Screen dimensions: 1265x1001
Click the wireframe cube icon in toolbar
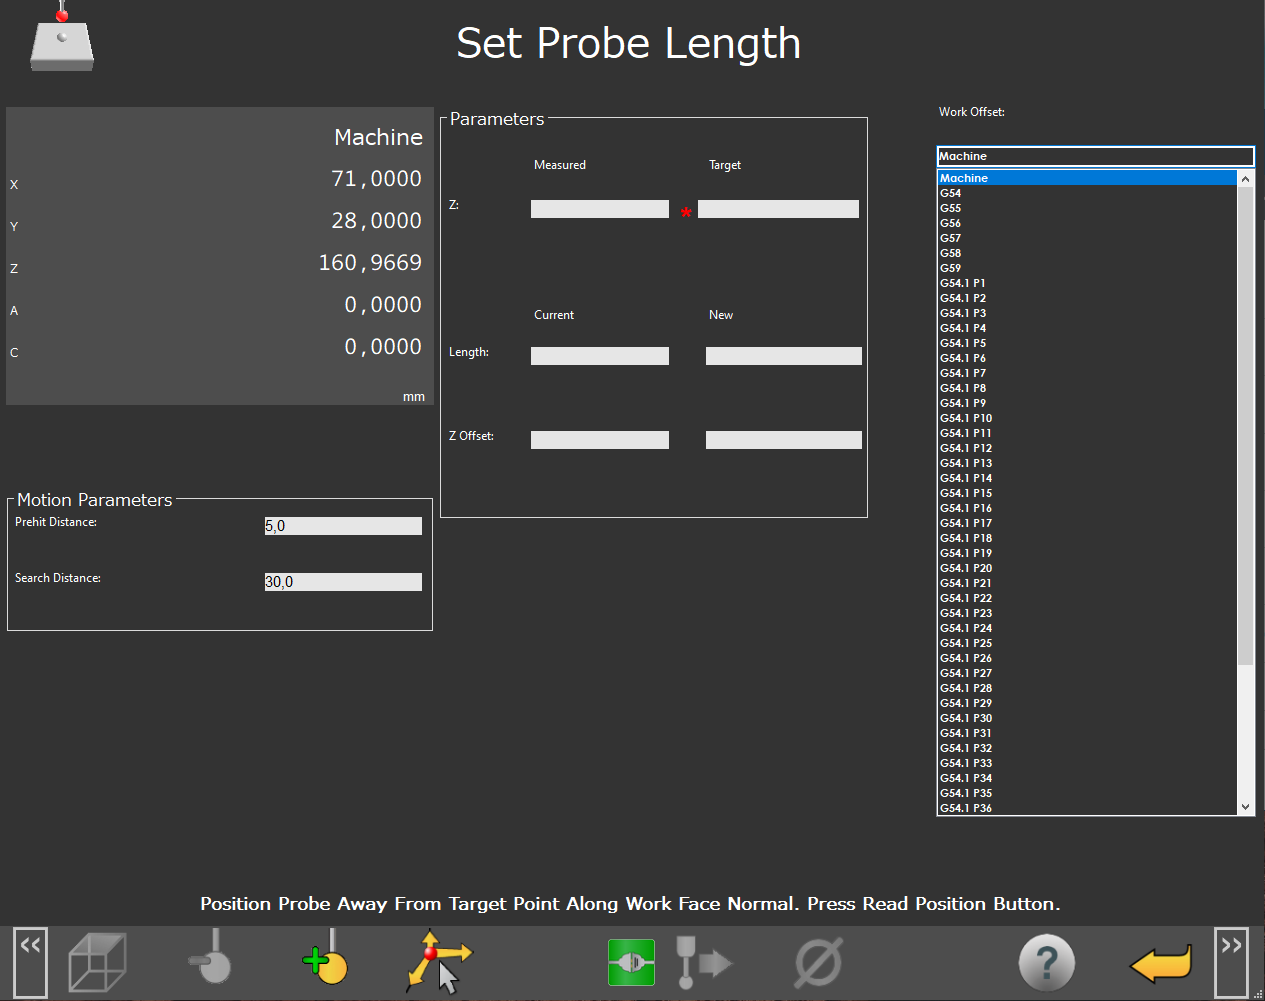coord(97,962)
